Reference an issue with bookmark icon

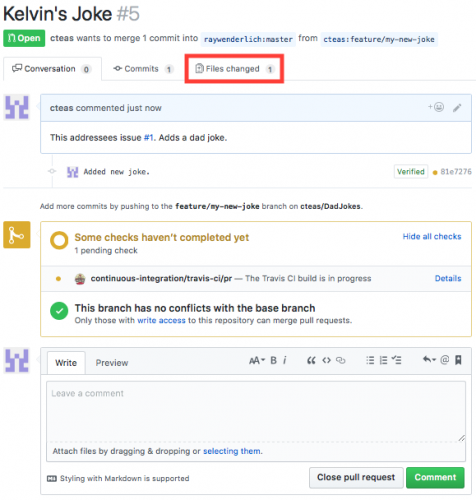[458, 360]
